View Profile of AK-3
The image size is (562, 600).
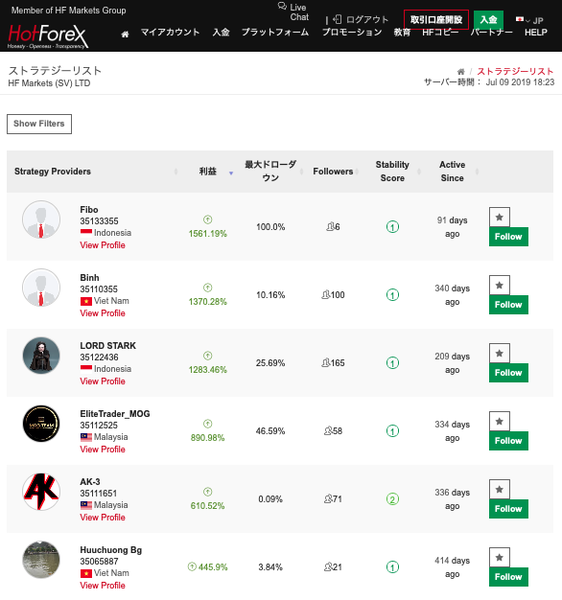103,518
